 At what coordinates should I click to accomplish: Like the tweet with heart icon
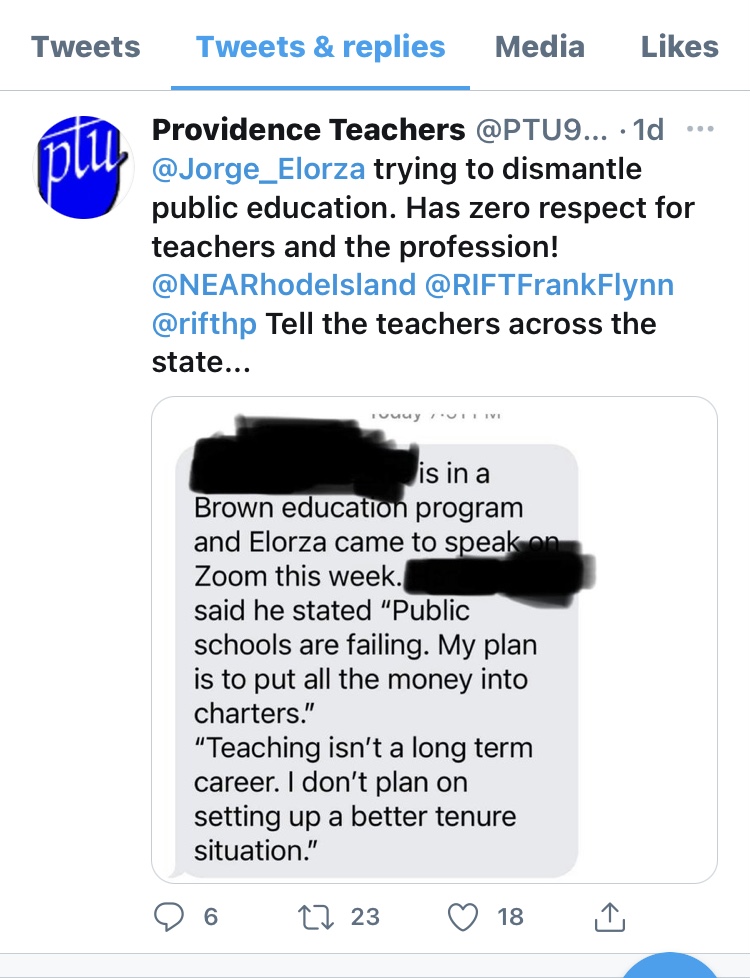click(463, 917)
